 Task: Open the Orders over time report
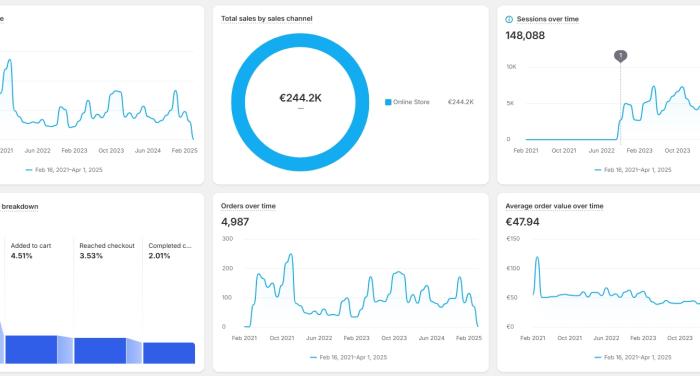pyautogui.click(x=248, y=206)
